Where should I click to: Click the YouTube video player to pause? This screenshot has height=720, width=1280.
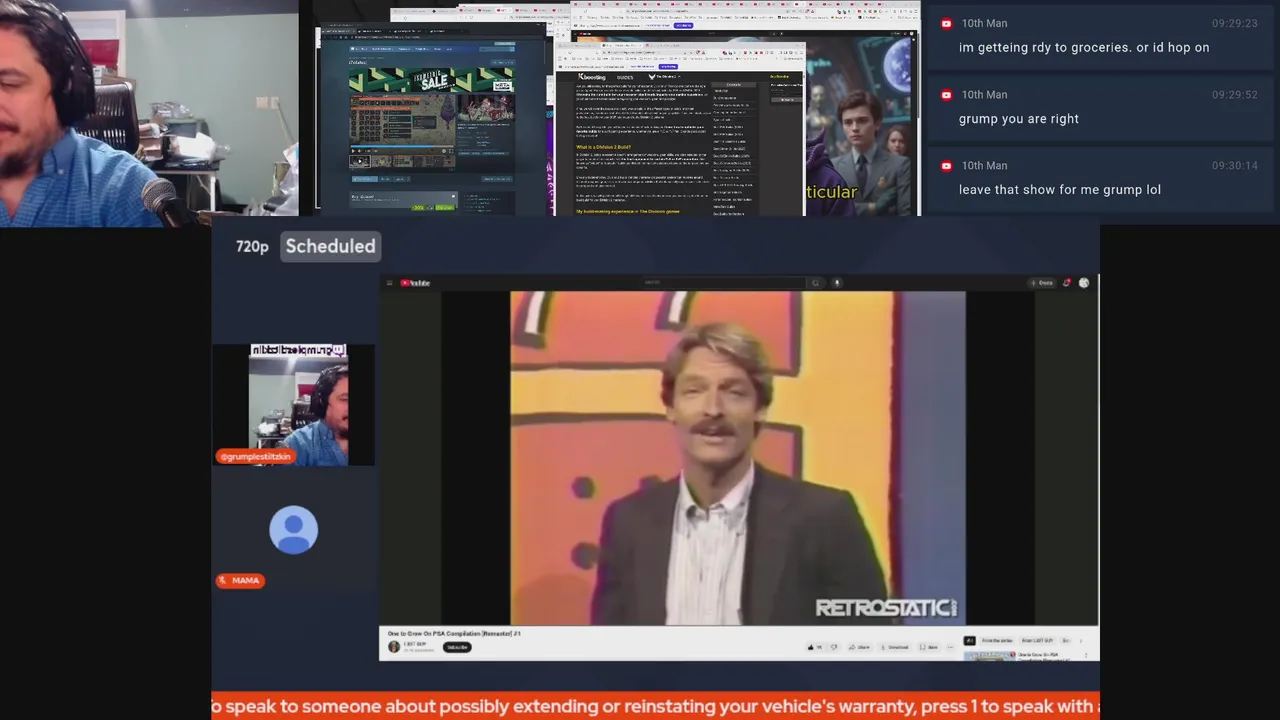point(738,458)
